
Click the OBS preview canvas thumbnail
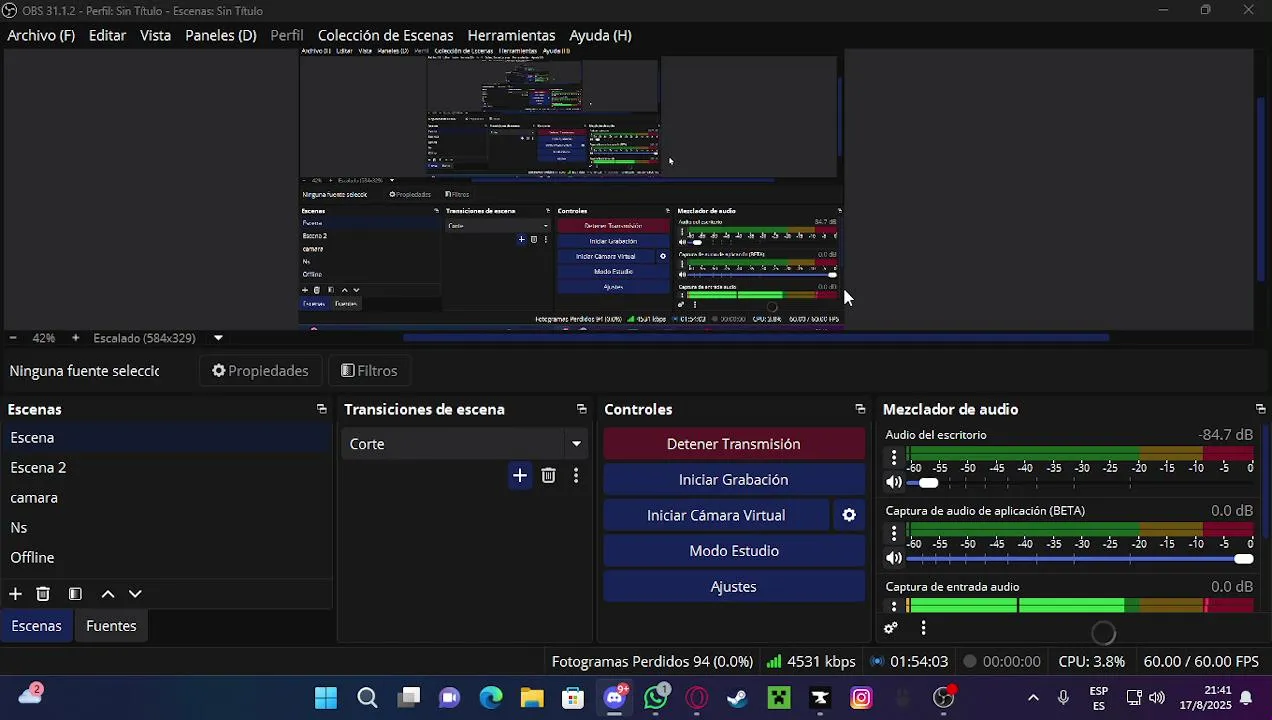click(570, 188)
